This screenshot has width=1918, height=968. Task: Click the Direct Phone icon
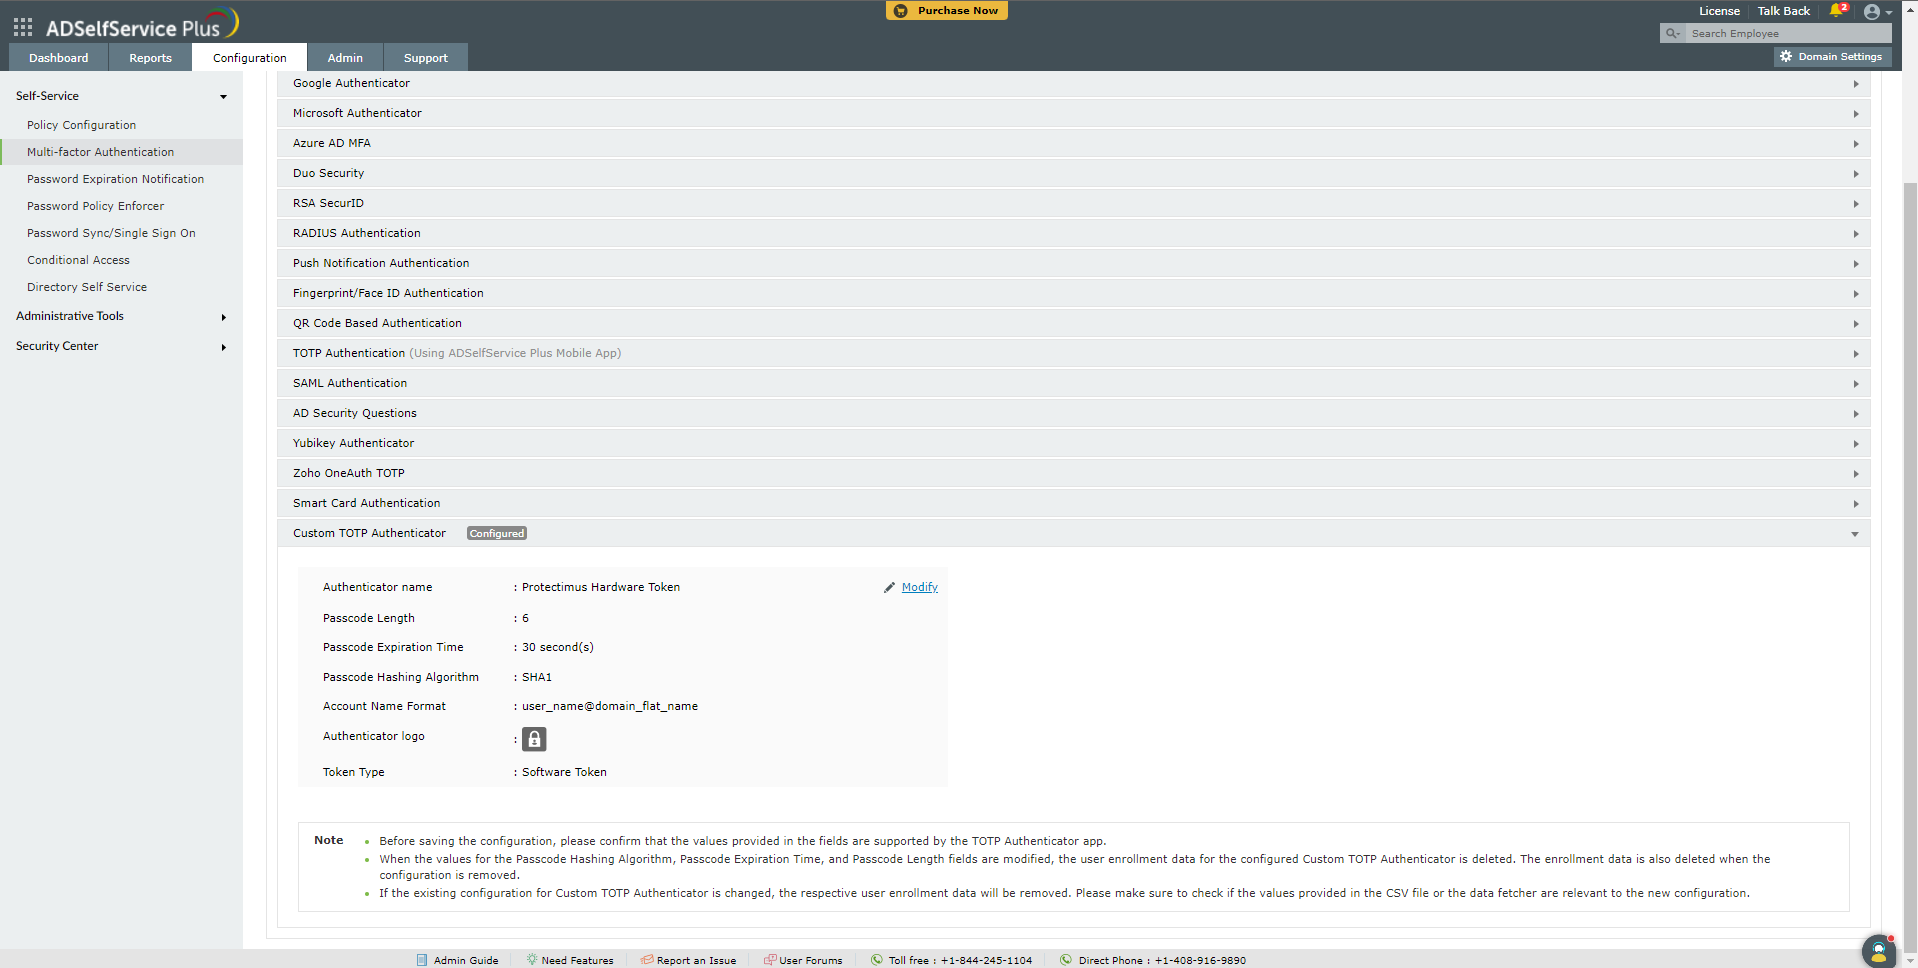click(1066, 960)
